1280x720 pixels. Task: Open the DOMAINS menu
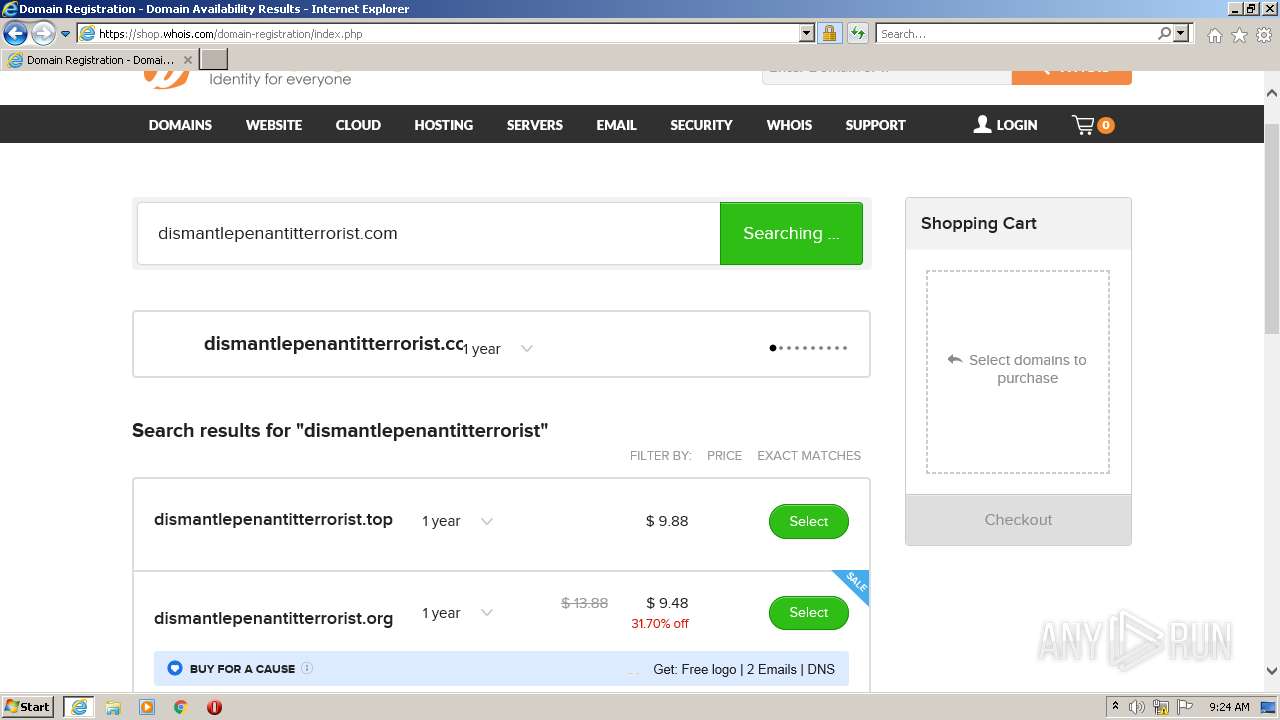tap(180, 125)
